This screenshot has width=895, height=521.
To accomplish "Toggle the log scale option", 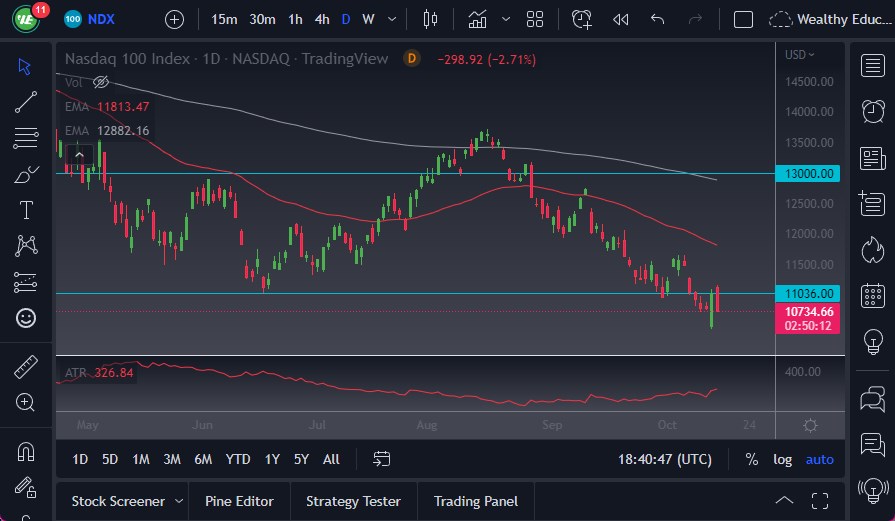I will coord(782,459).
